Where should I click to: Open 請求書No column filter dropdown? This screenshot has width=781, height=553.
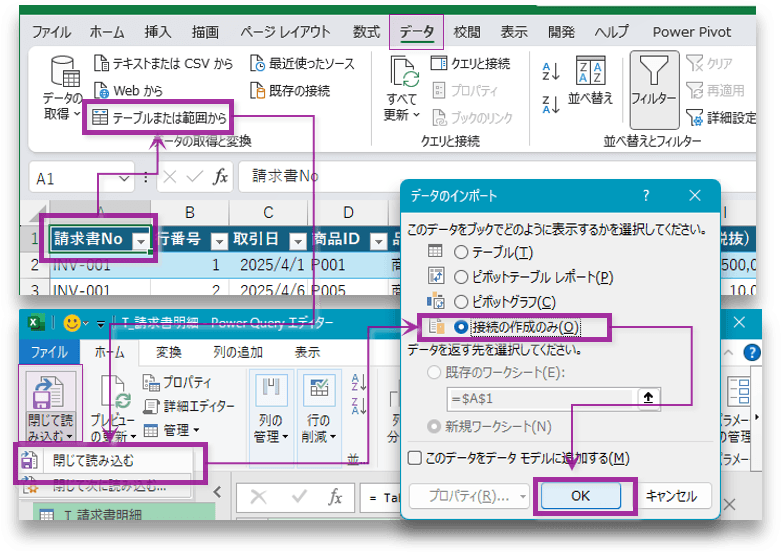coord(141,241)
